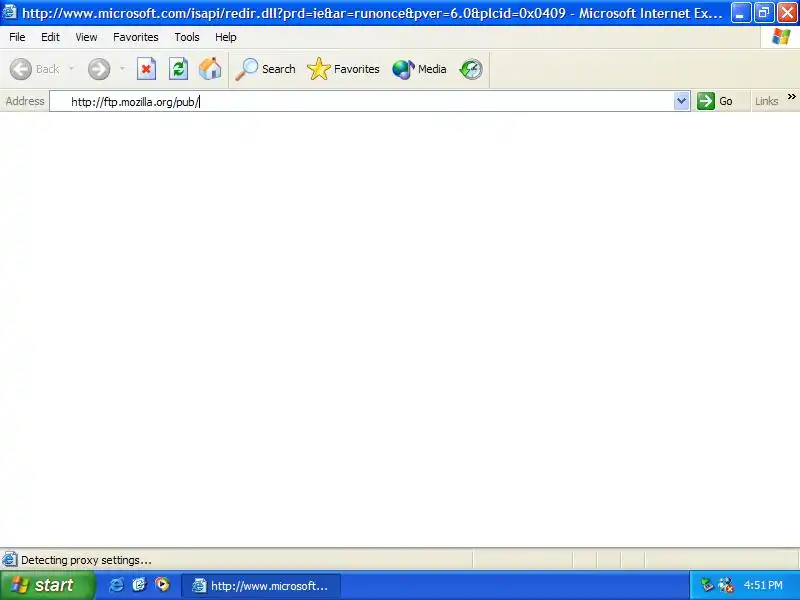Click the IE page icon in title bar

point(10,12)
